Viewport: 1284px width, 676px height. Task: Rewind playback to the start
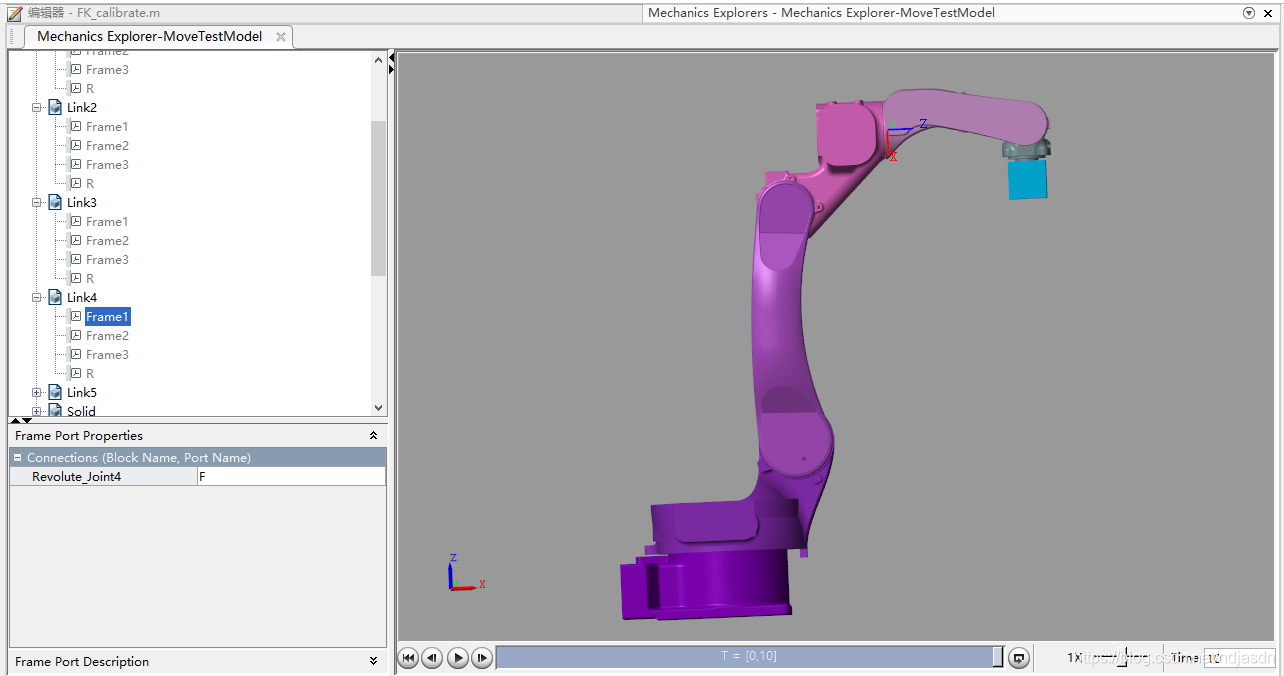[x=408, y=658]
